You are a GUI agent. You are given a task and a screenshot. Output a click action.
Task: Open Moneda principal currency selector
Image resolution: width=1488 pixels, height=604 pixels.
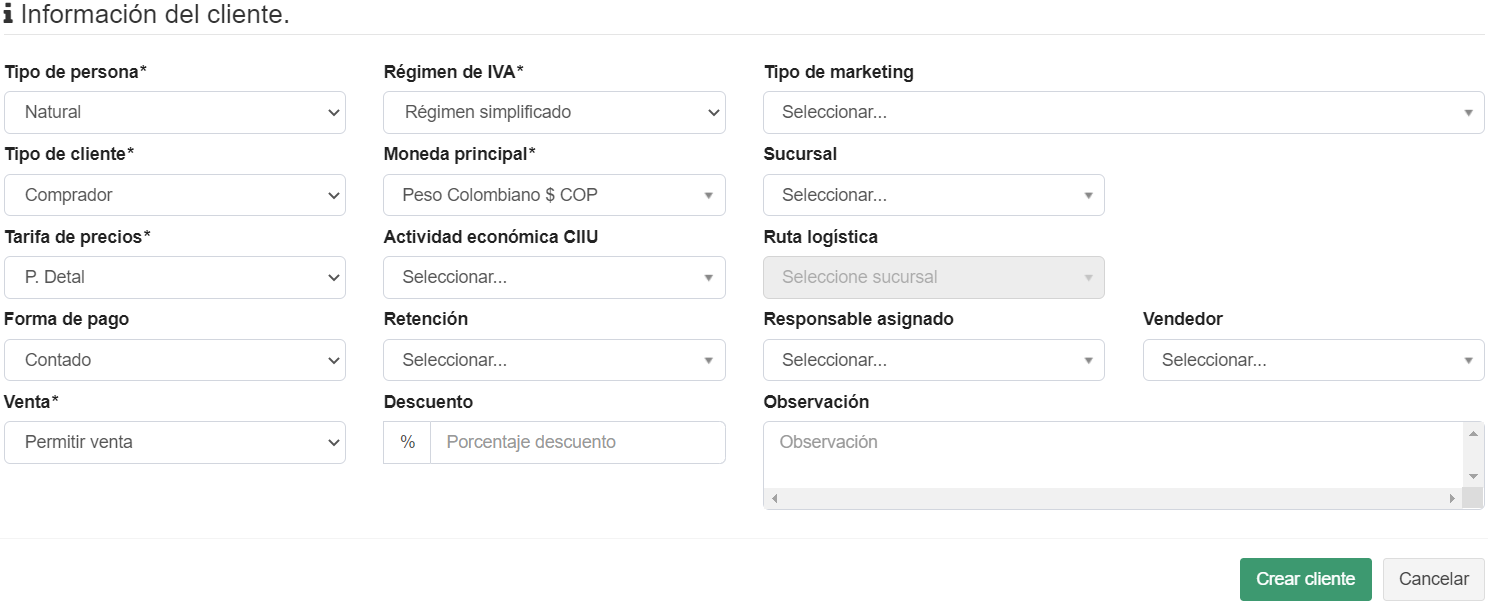[554, 195]
